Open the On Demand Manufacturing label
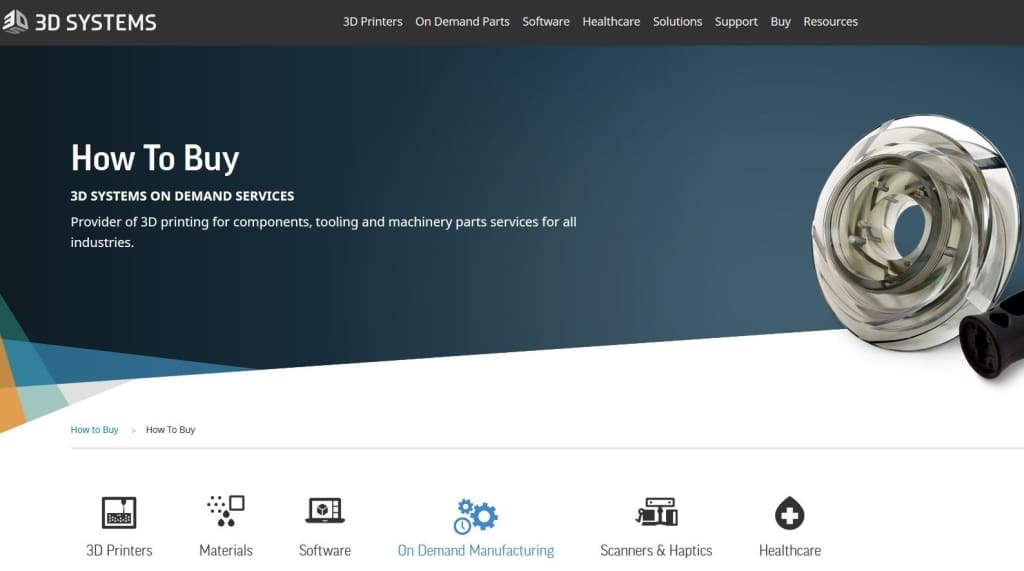This screenshot has height=571, width=1024. coord(475,550)
